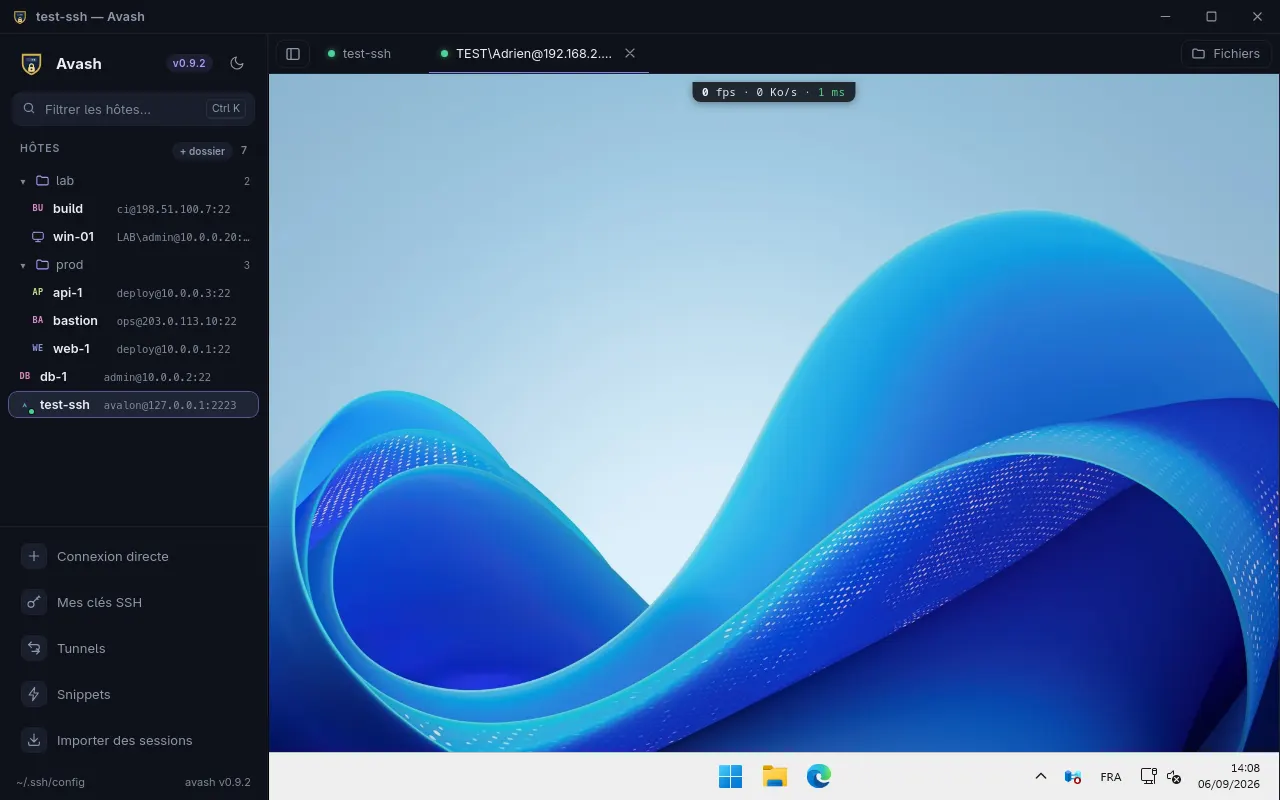This screenshot has height=800, width=1280.
Task: Open Importer des sessions
Action: 134,740
